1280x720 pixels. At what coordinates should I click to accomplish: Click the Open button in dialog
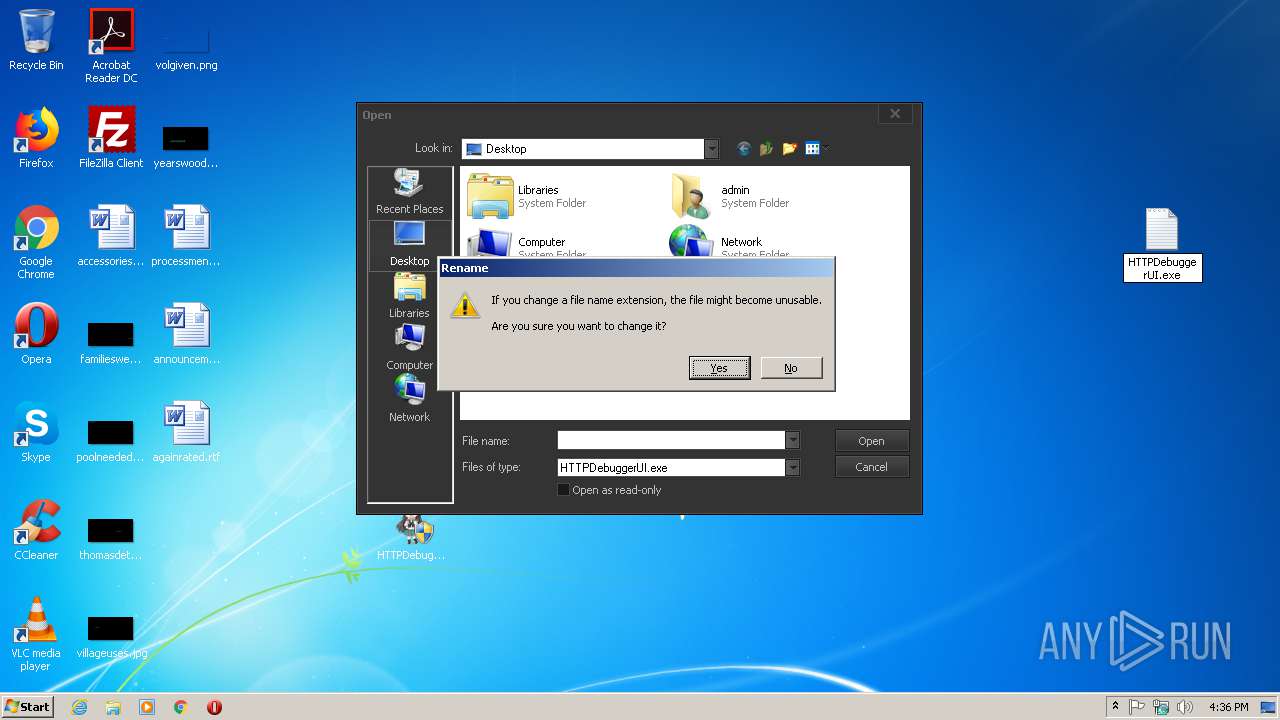tap(871, 441)
